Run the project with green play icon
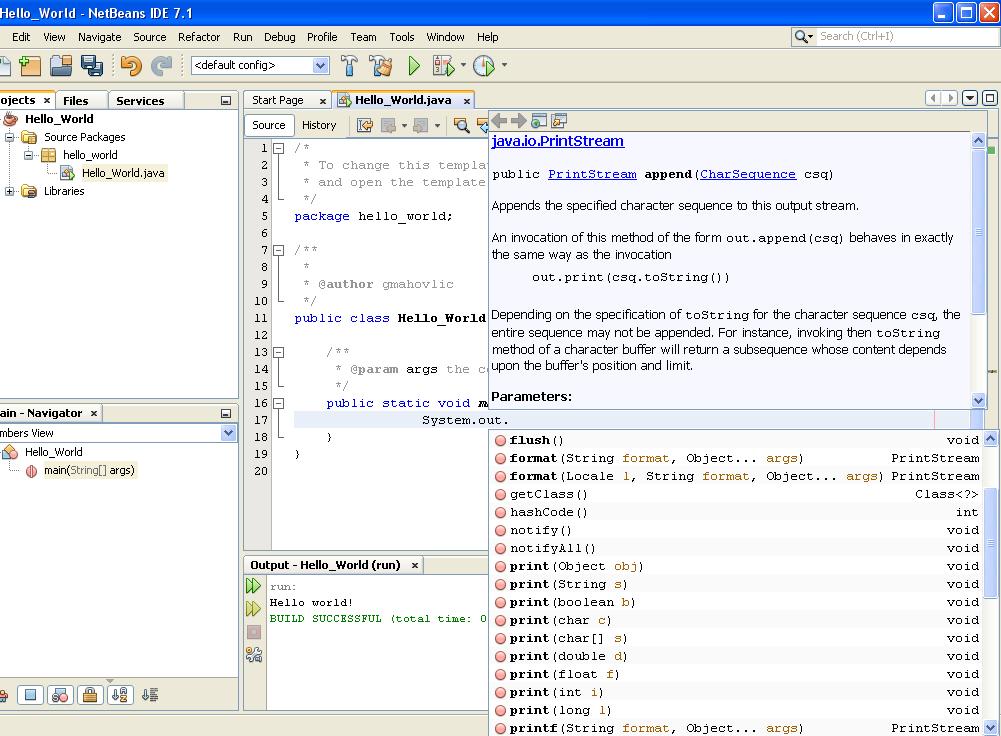 (x=414, y=66)
